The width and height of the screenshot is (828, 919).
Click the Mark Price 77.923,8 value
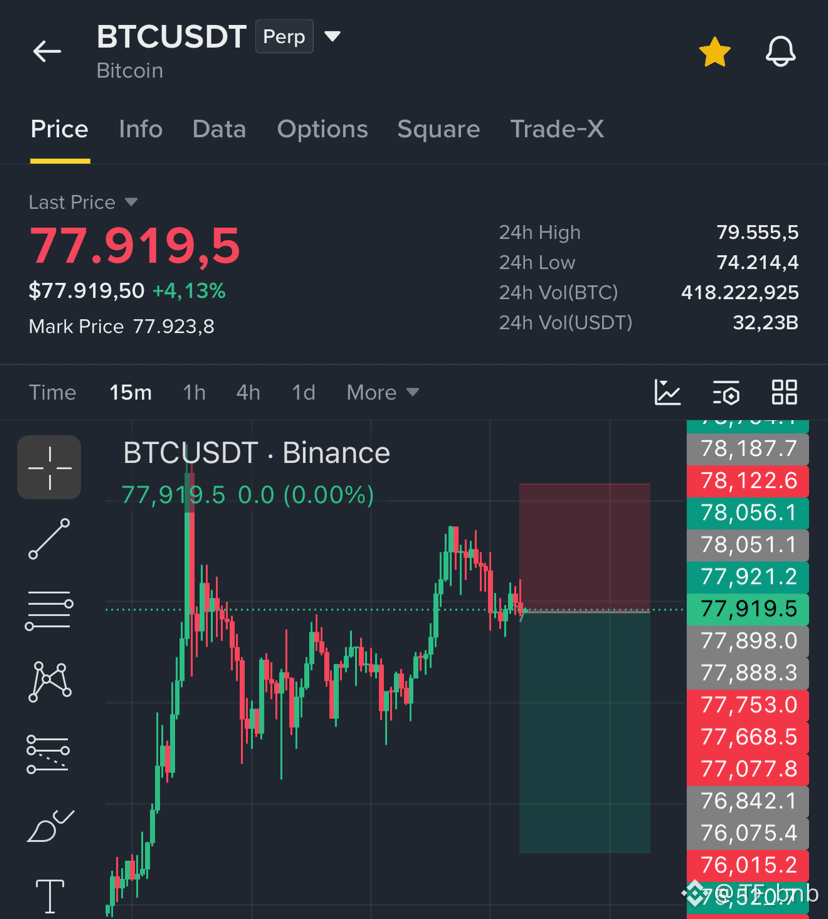[173, 326]
